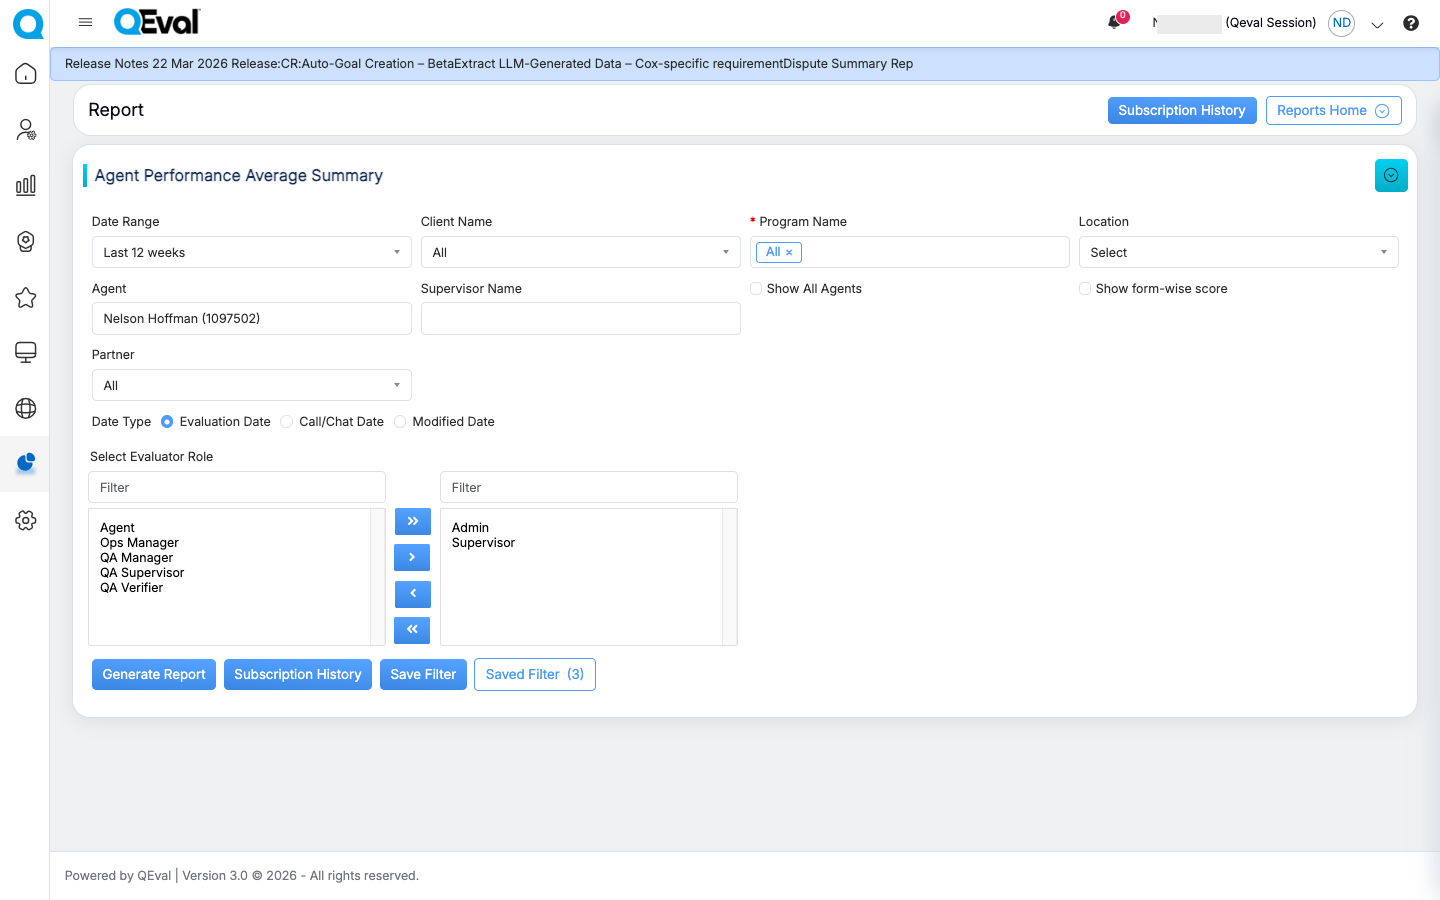Open the notifications bell icon

[x=1114, y=22]
